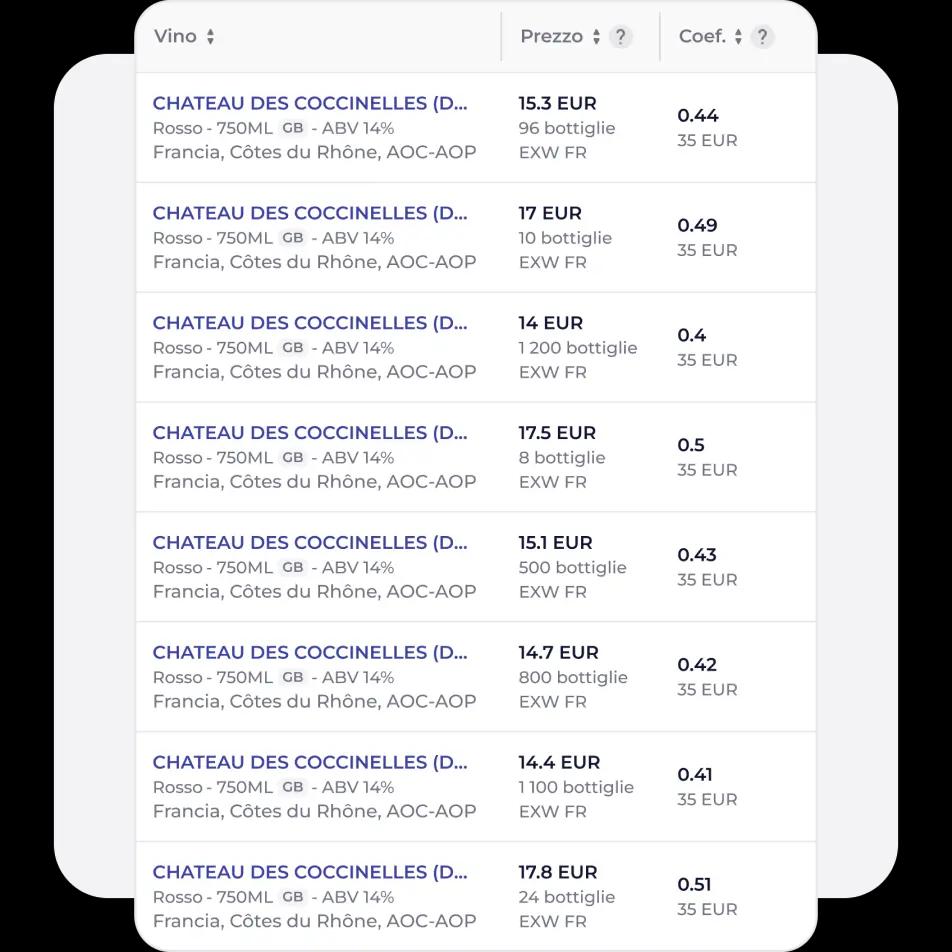Click quantity '800 bottiglie'

click(573, 678)
